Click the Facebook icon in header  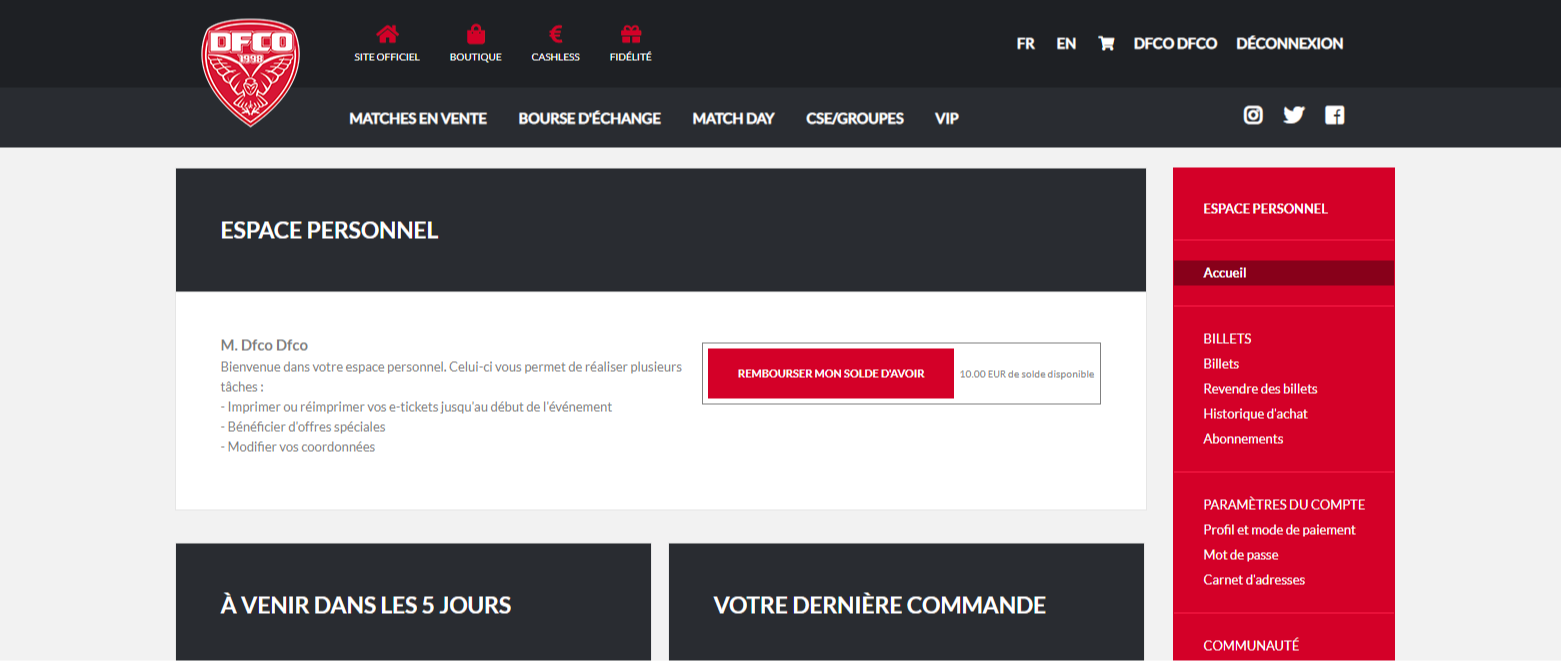(x=1335, y=115)
